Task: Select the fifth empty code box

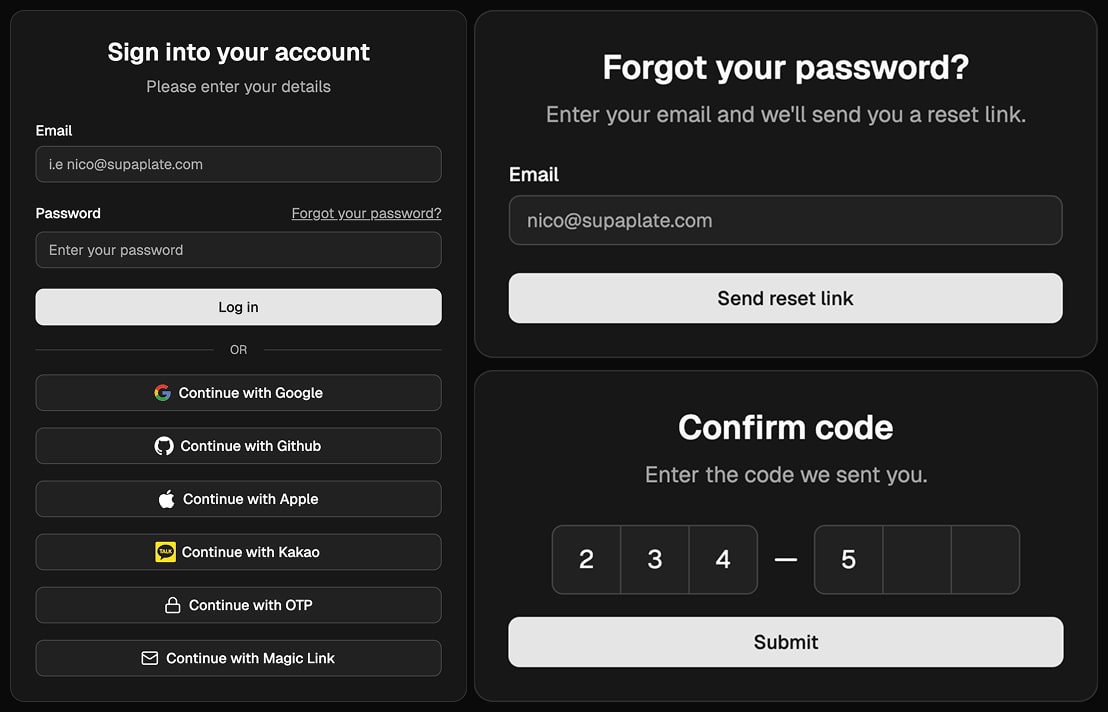Action: pos(917,559)
